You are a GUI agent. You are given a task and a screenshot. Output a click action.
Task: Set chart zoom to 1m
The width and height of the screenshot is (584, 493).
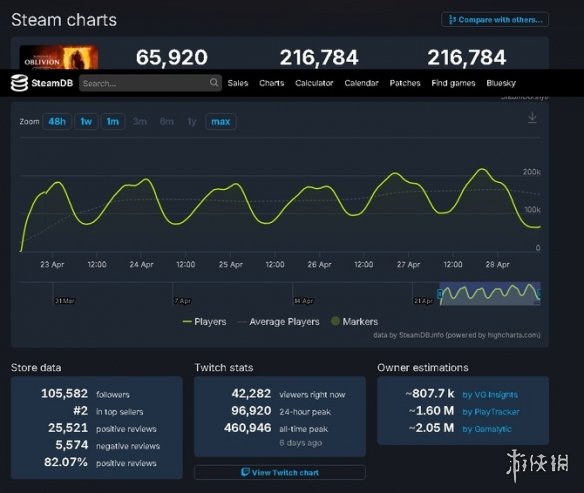(113, 121)
